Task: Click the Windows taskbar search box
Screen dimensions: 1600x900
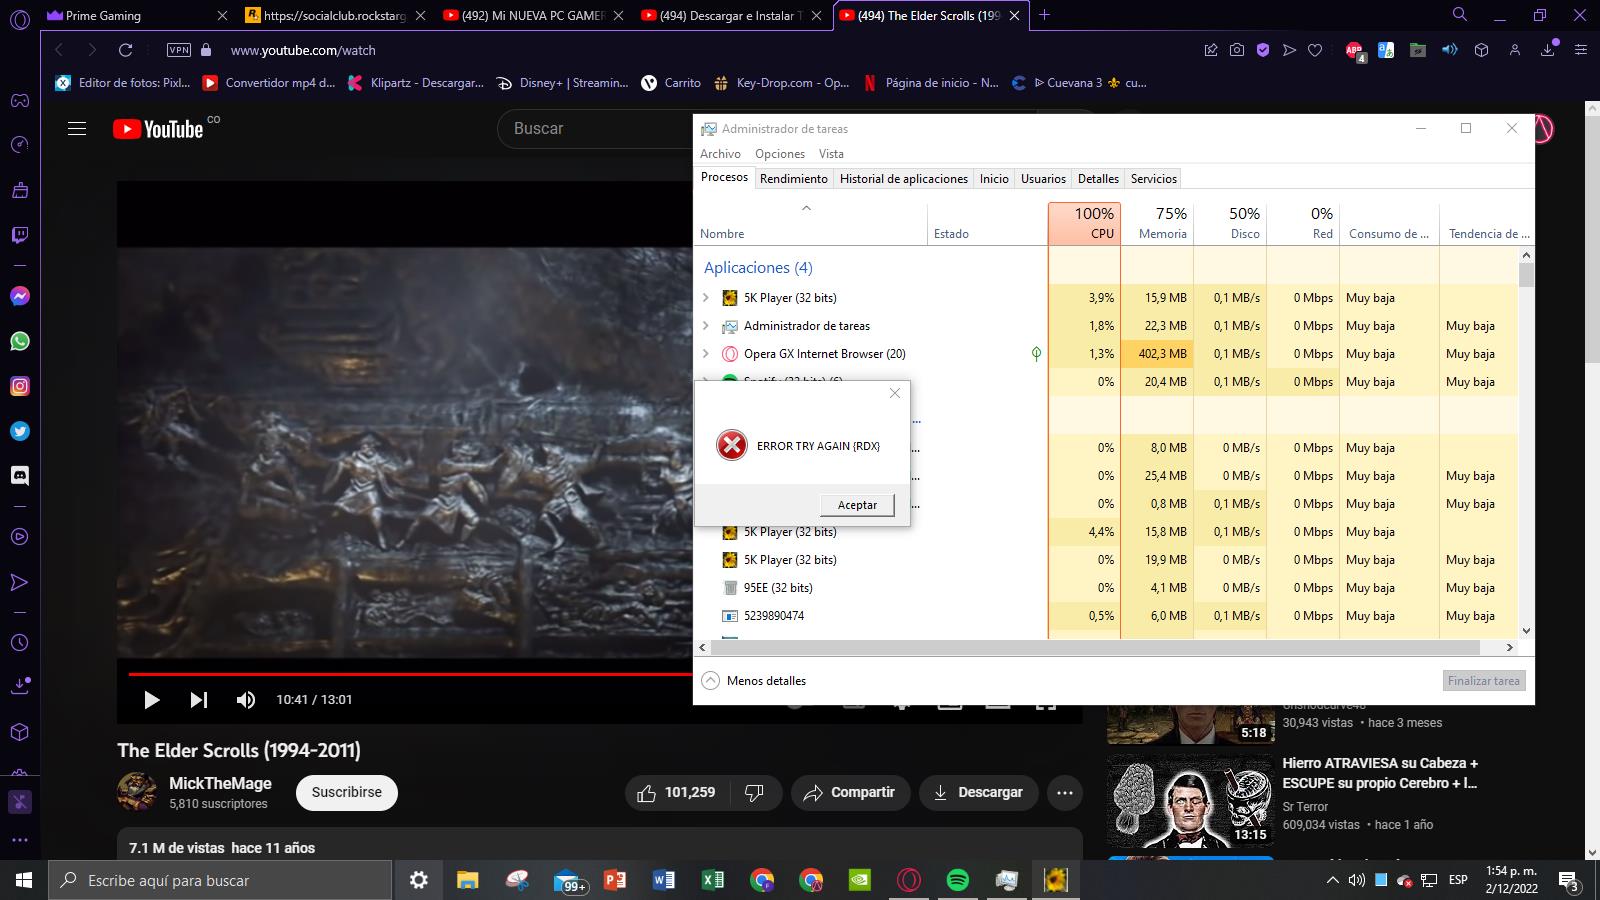Action: pyautogui.click(x=220, y=880)
